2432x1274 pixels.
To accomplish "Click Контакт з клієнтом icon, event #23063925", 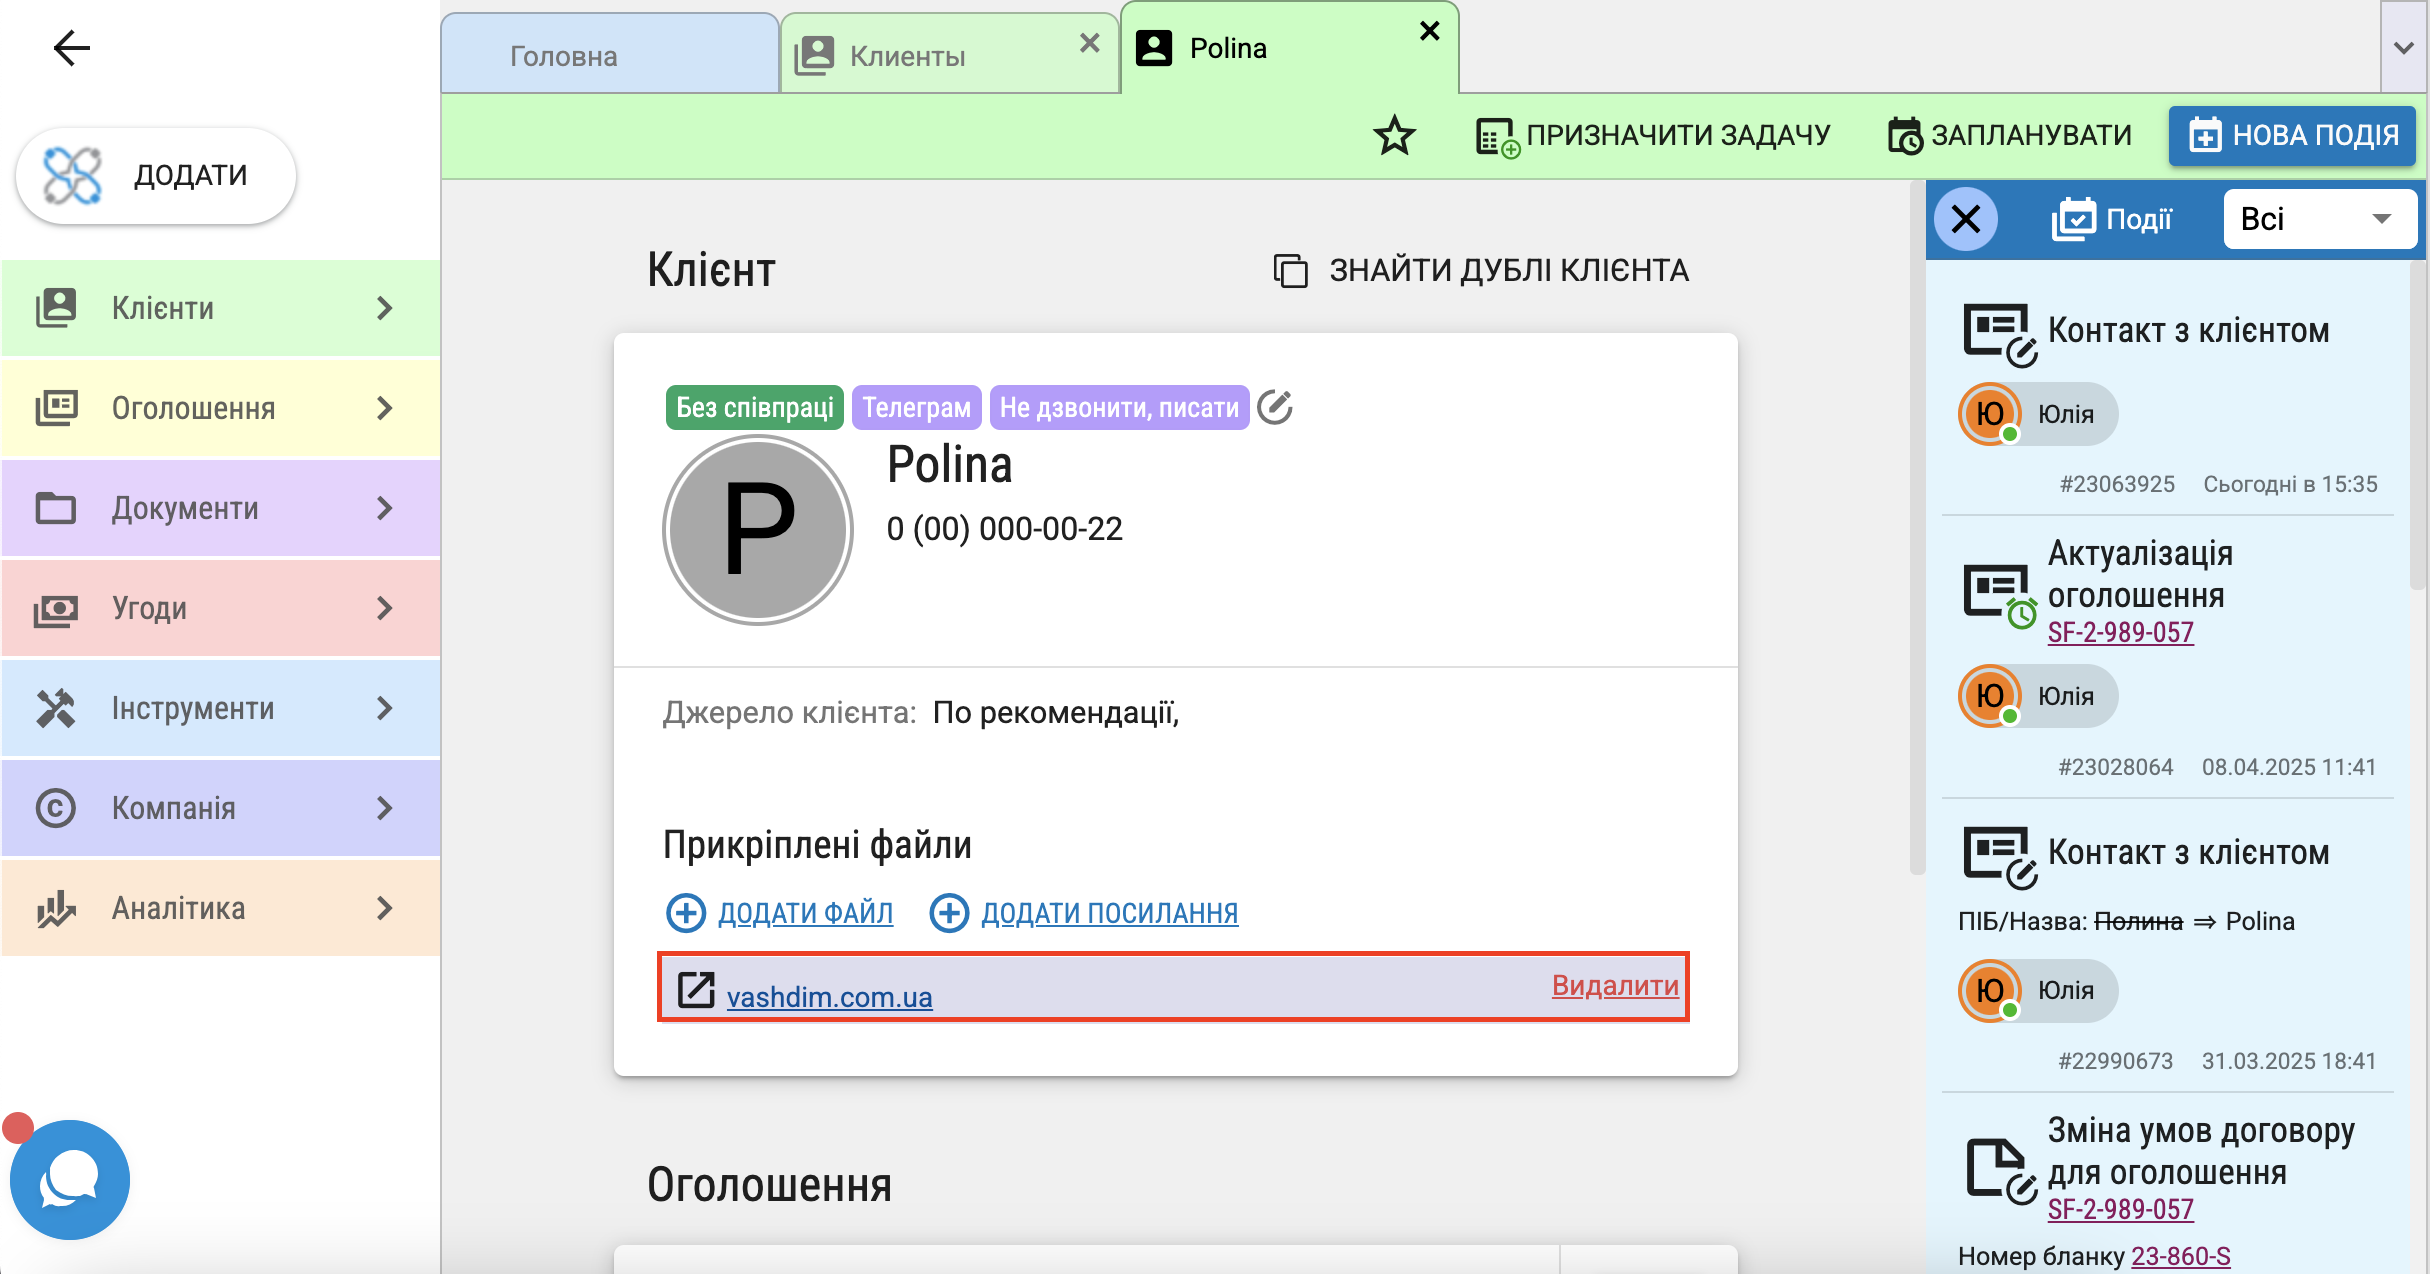I will [x=1999, y=334].
